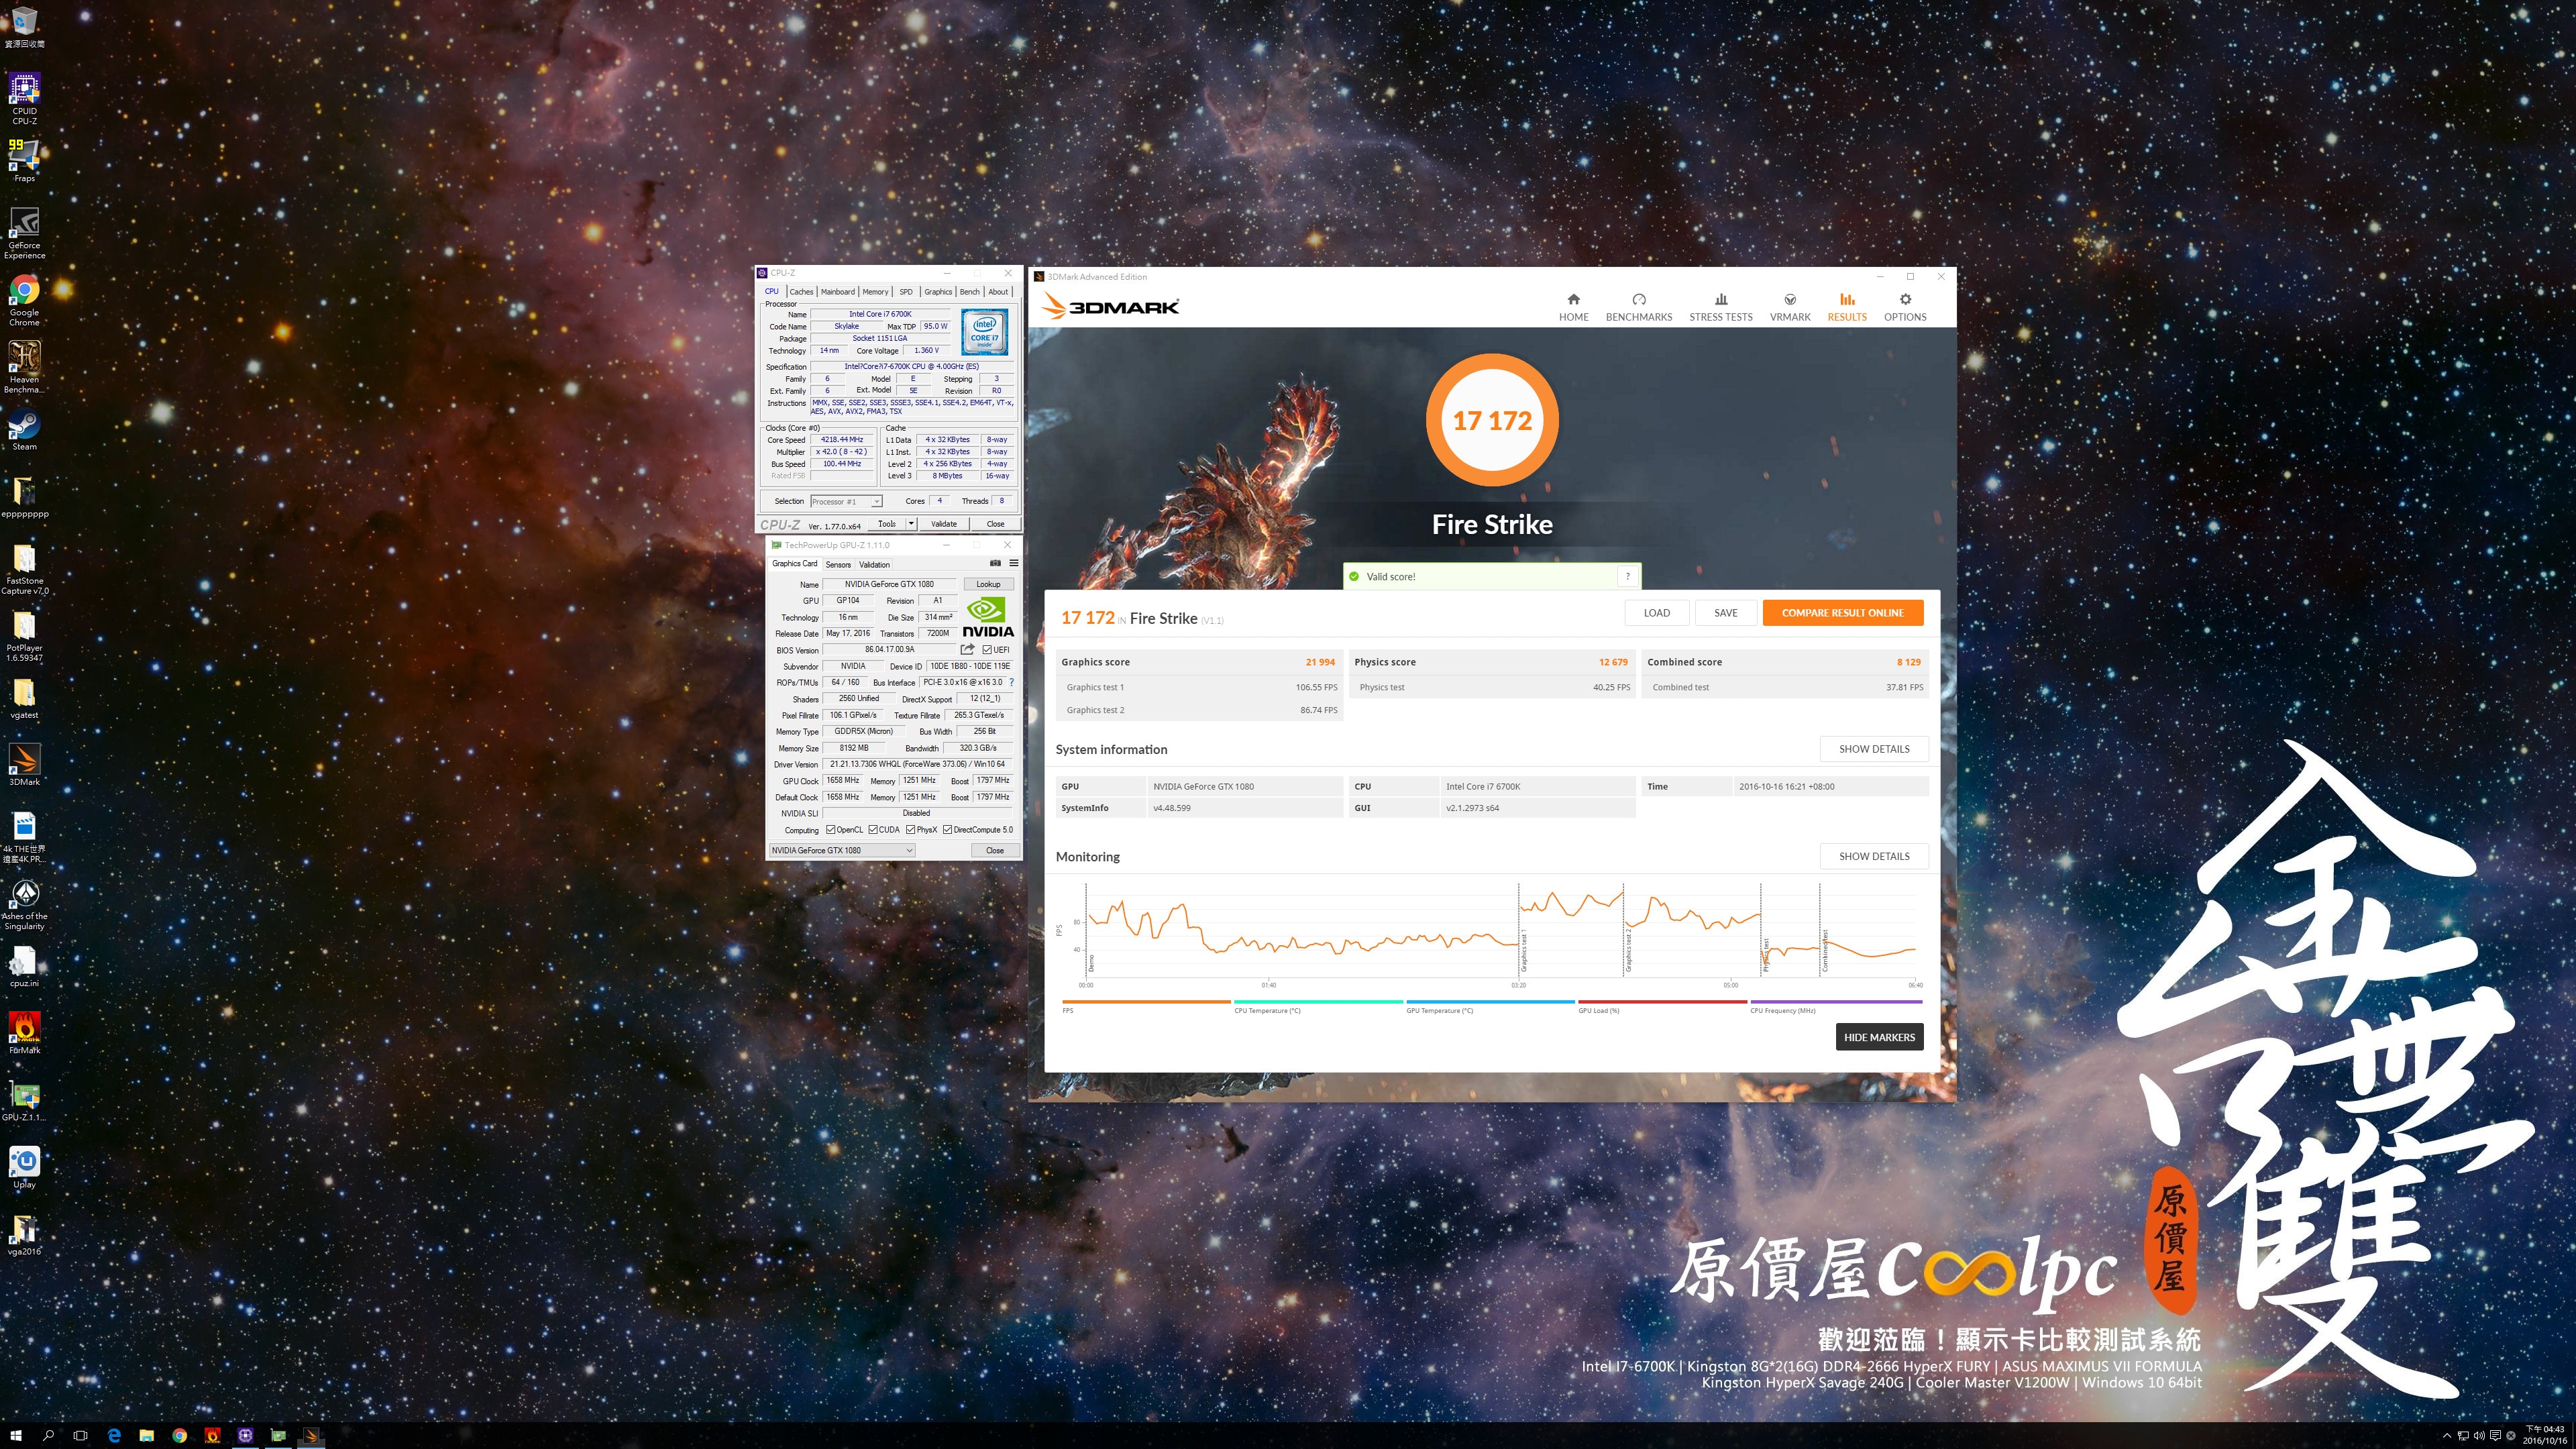Open Microsoft Edge from taskbar
This screenshot has width=2576, height=1449.
[x=114, y=1435]
